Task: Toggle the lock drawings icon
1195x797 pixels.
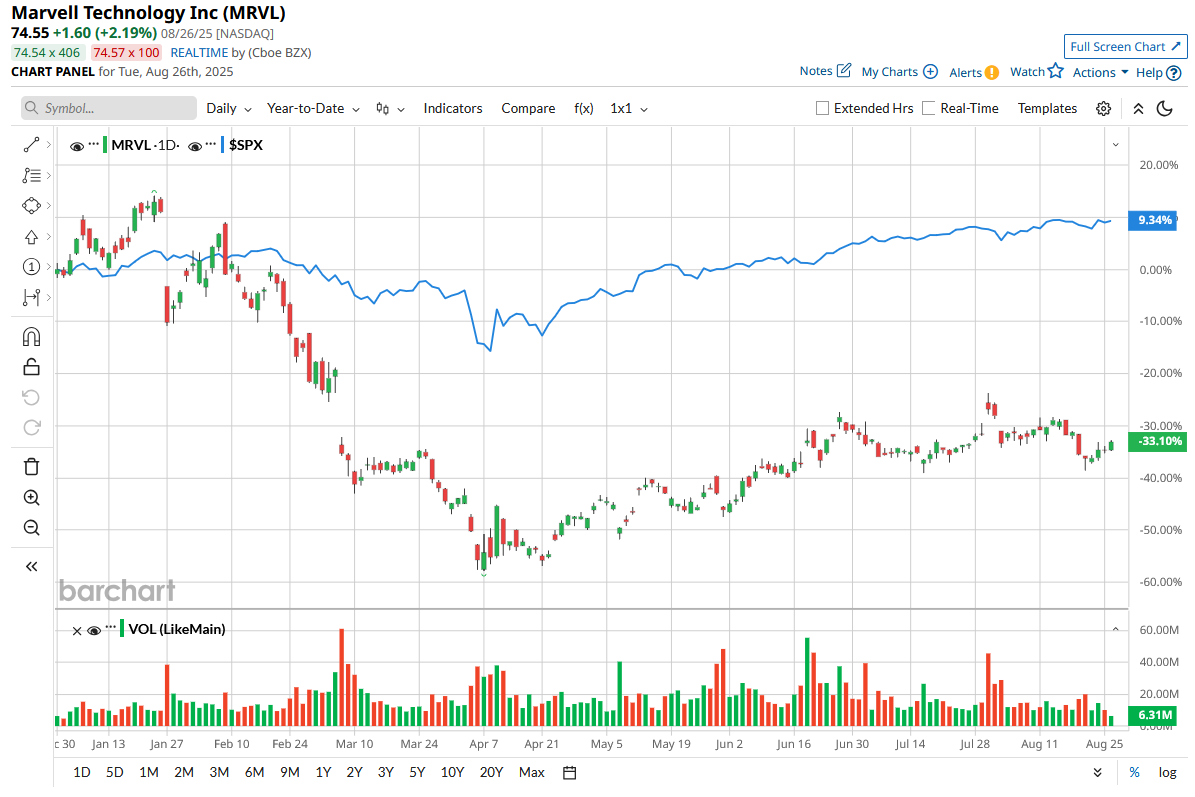Action: point(31,367)
